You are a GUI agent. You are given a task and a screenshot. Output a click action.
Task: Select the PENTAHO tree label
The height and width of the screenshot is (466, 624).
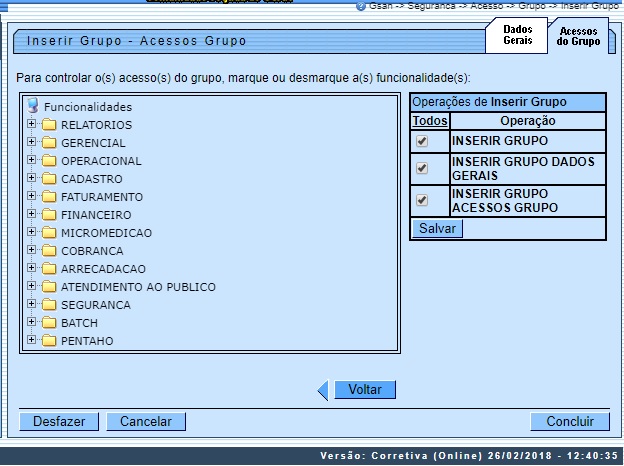(87, 341)
